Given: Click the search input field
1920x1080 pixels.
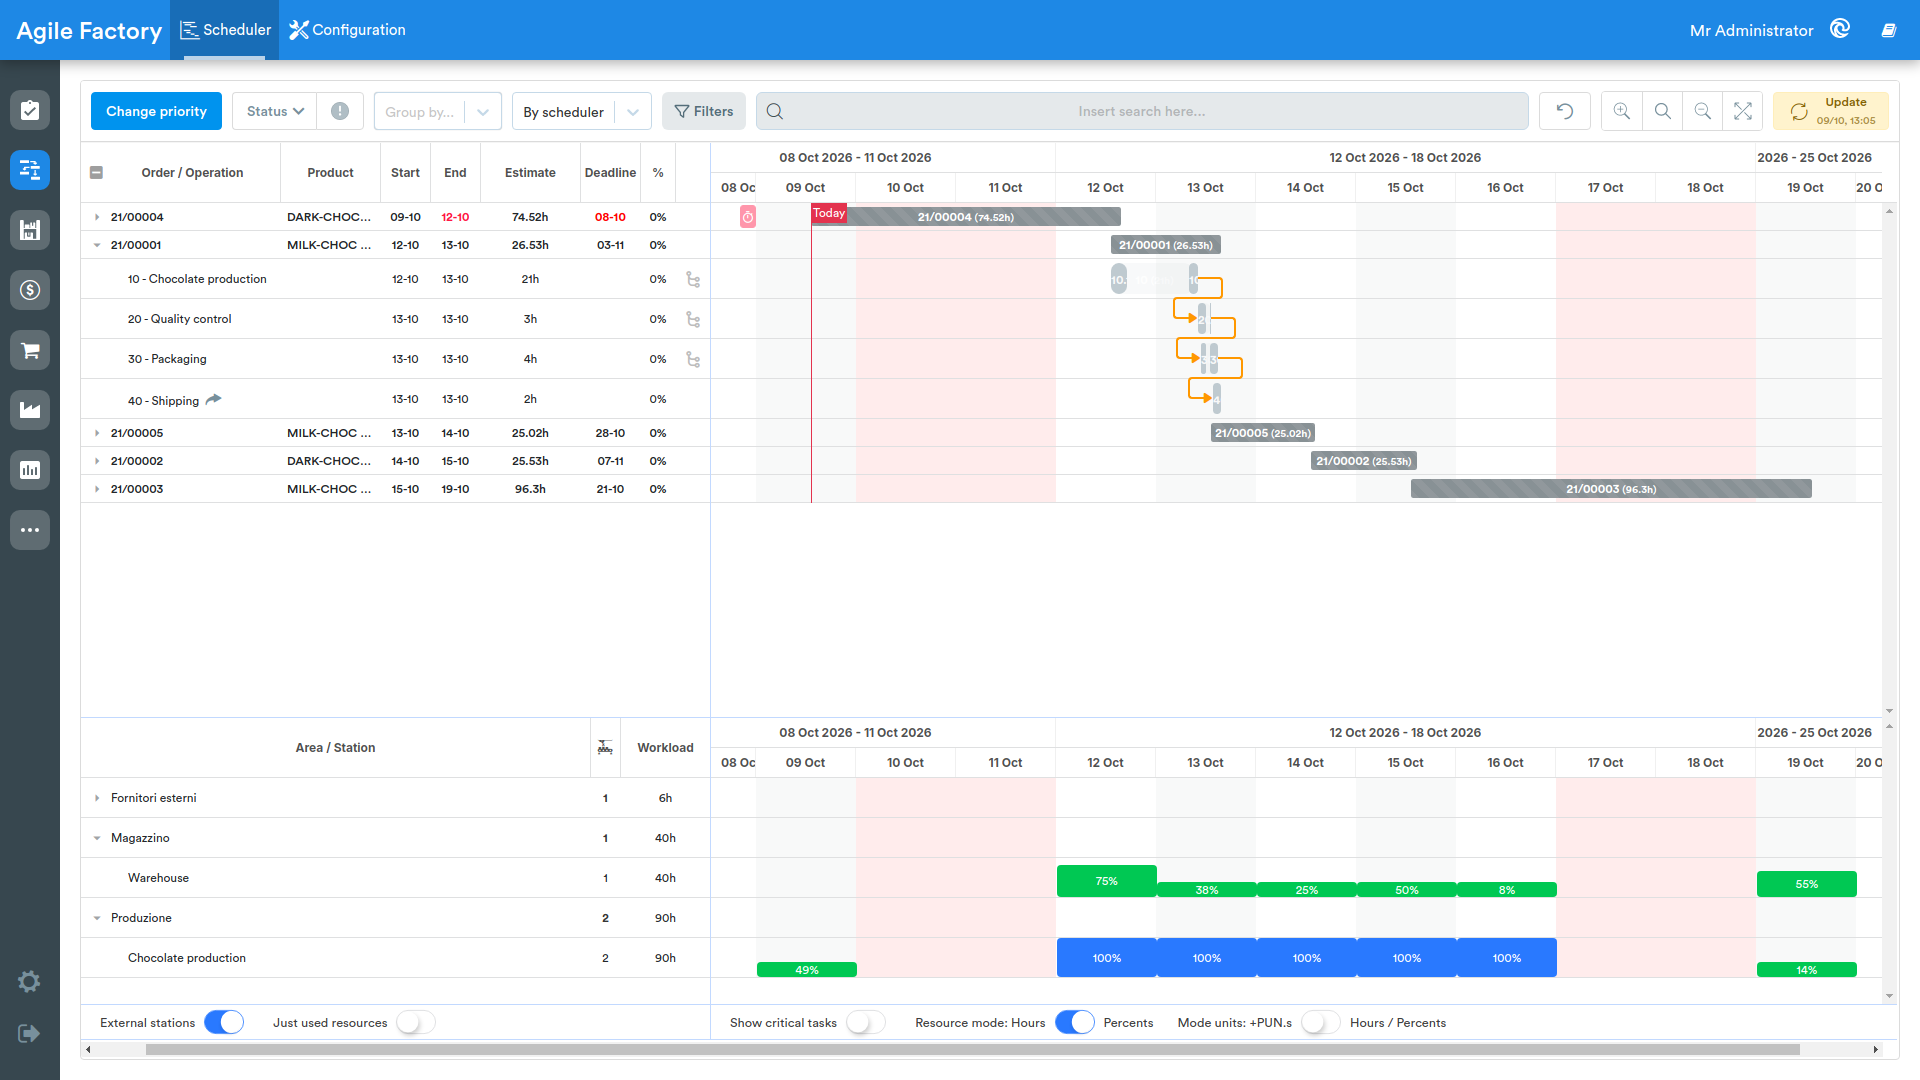Looking at the screenshot, I should click(x=1142, y=111).
